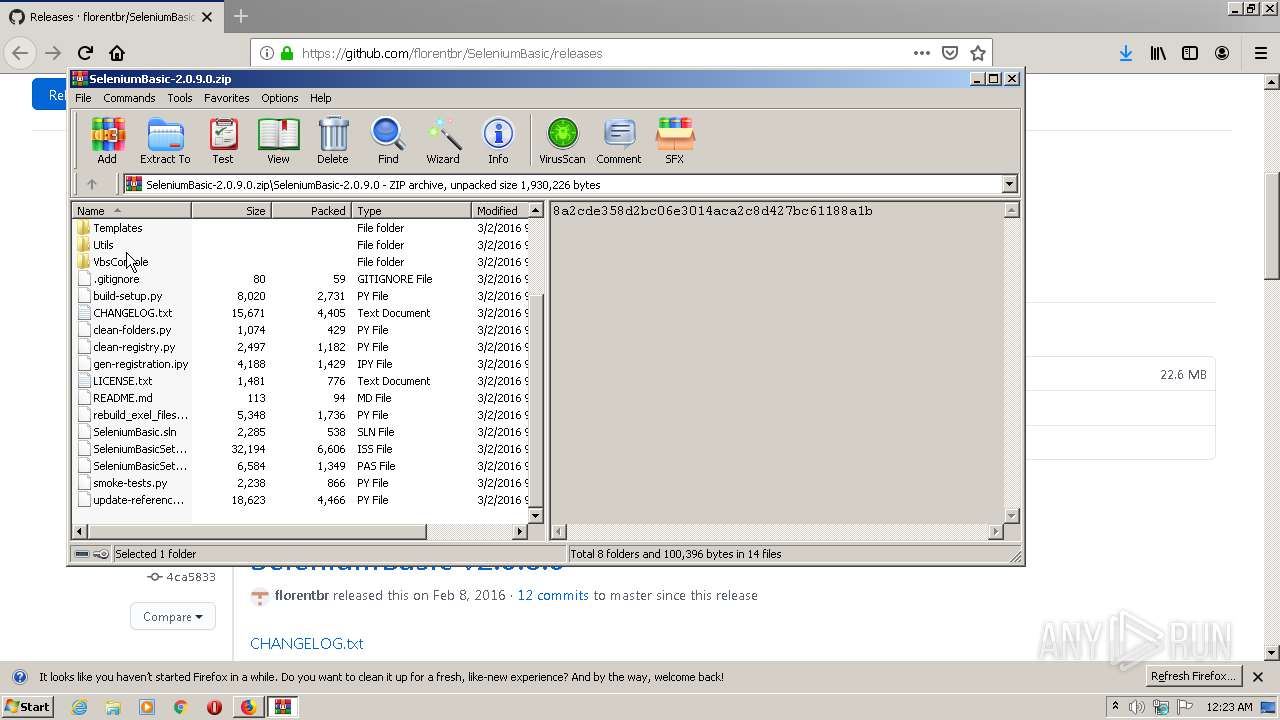
Task: Select SeleniumBasic.sln file
Action: click(134, 432)
